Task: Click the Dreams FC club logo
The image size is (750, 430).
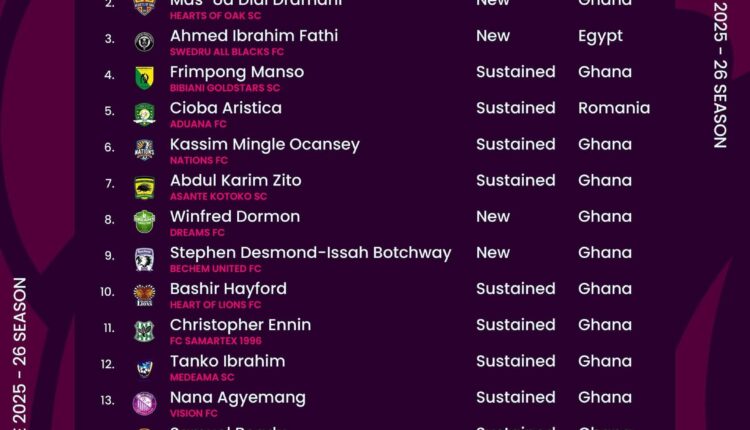Action: pos(144,222)
